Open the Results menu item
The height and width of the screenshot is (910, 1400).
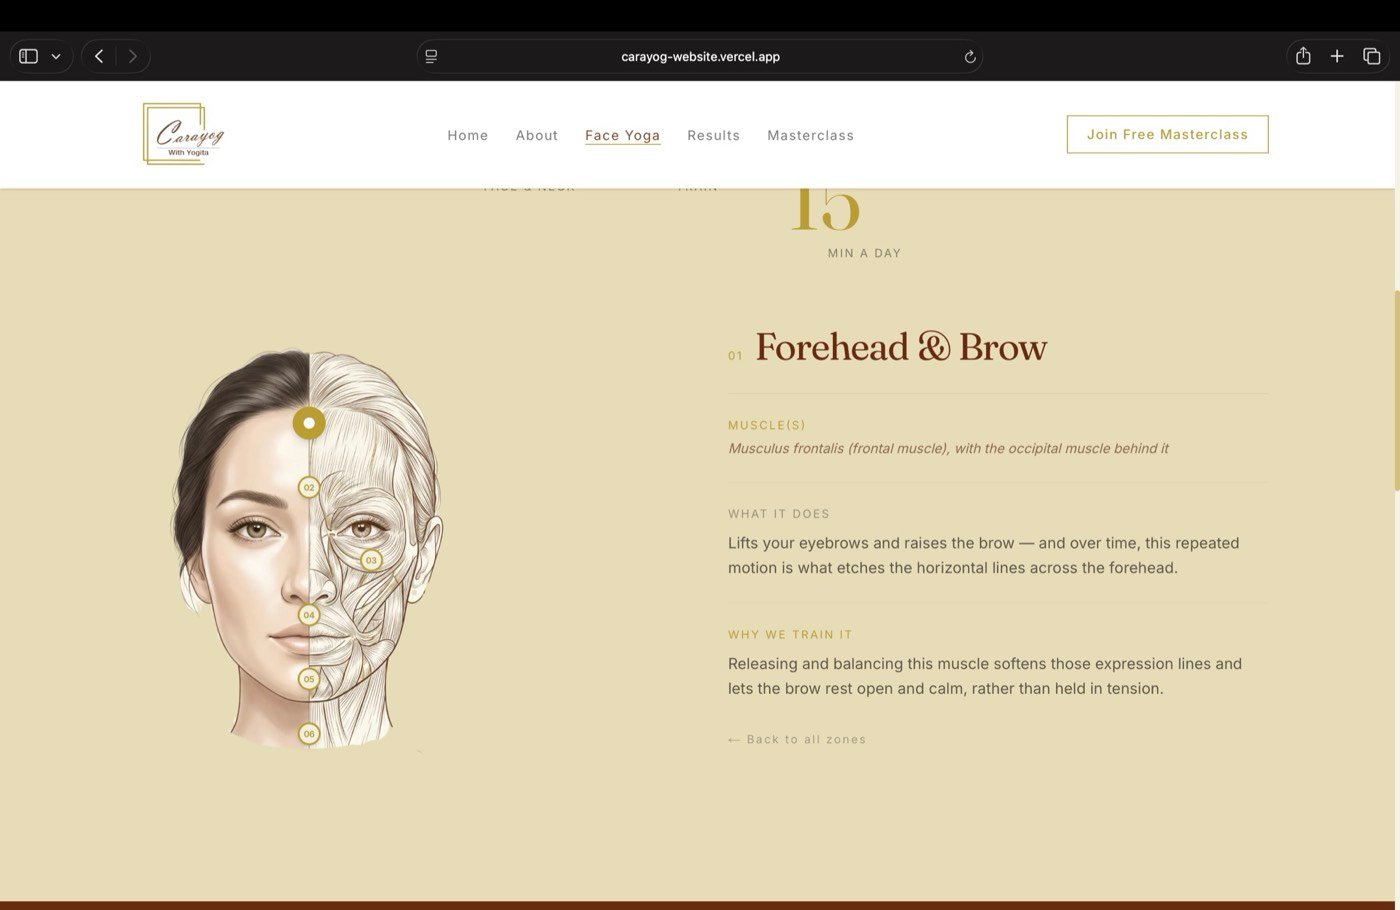point(713,135)
